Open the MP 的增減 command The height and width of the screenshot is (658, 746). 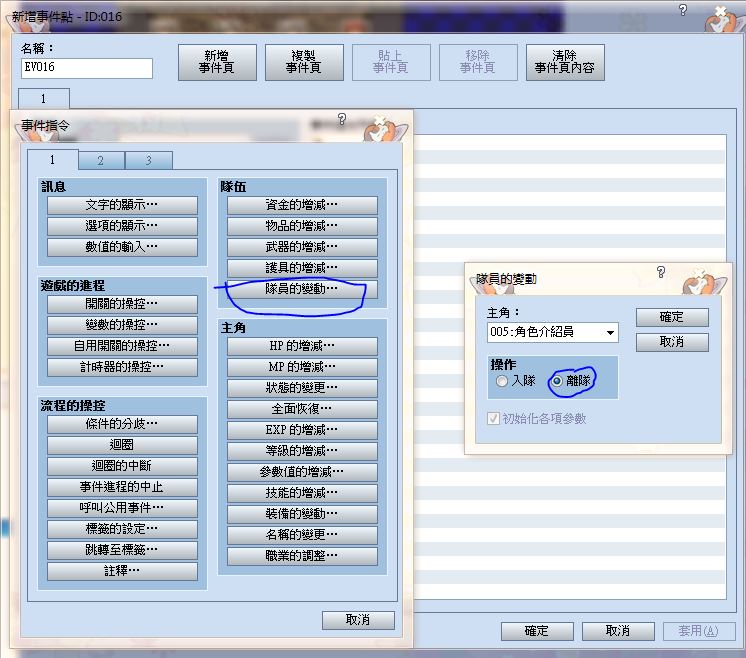tap(302, 367)
